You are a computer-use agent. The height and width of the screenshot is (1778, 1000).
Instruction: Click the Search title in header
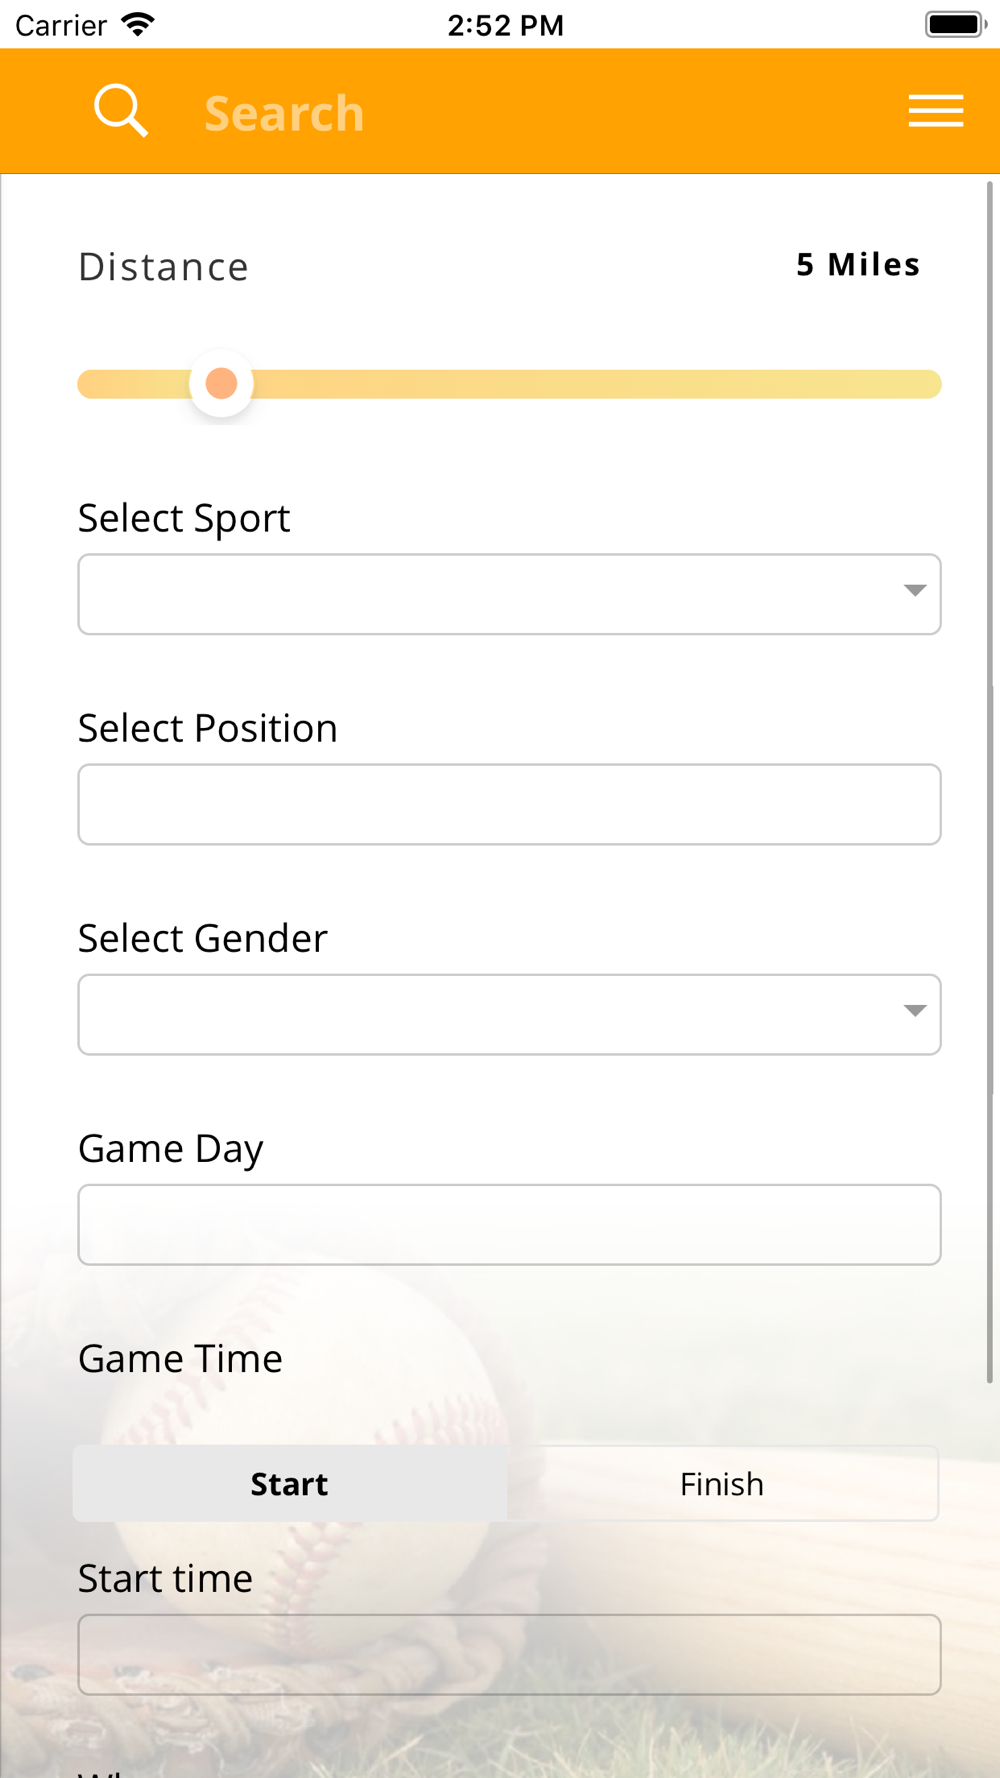pos(284,113)
